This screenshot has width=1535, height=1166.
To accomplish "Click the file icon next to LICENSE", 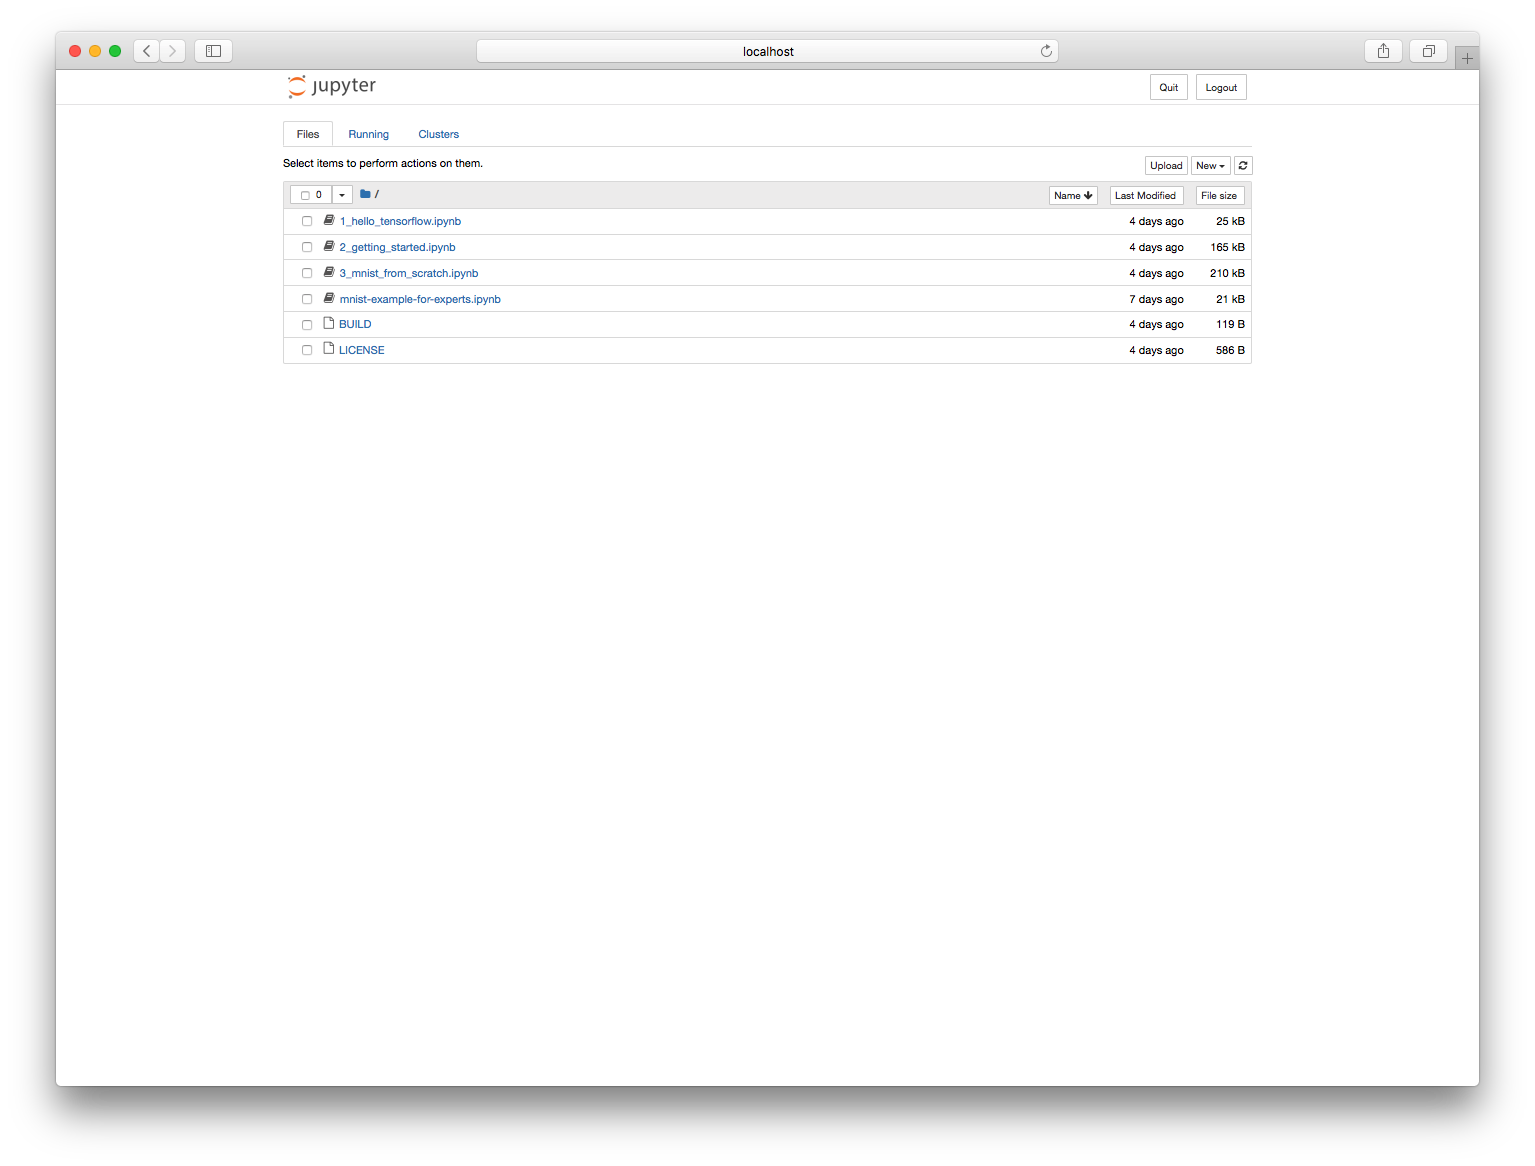I will pyautogui.click(x=328, y=348).
